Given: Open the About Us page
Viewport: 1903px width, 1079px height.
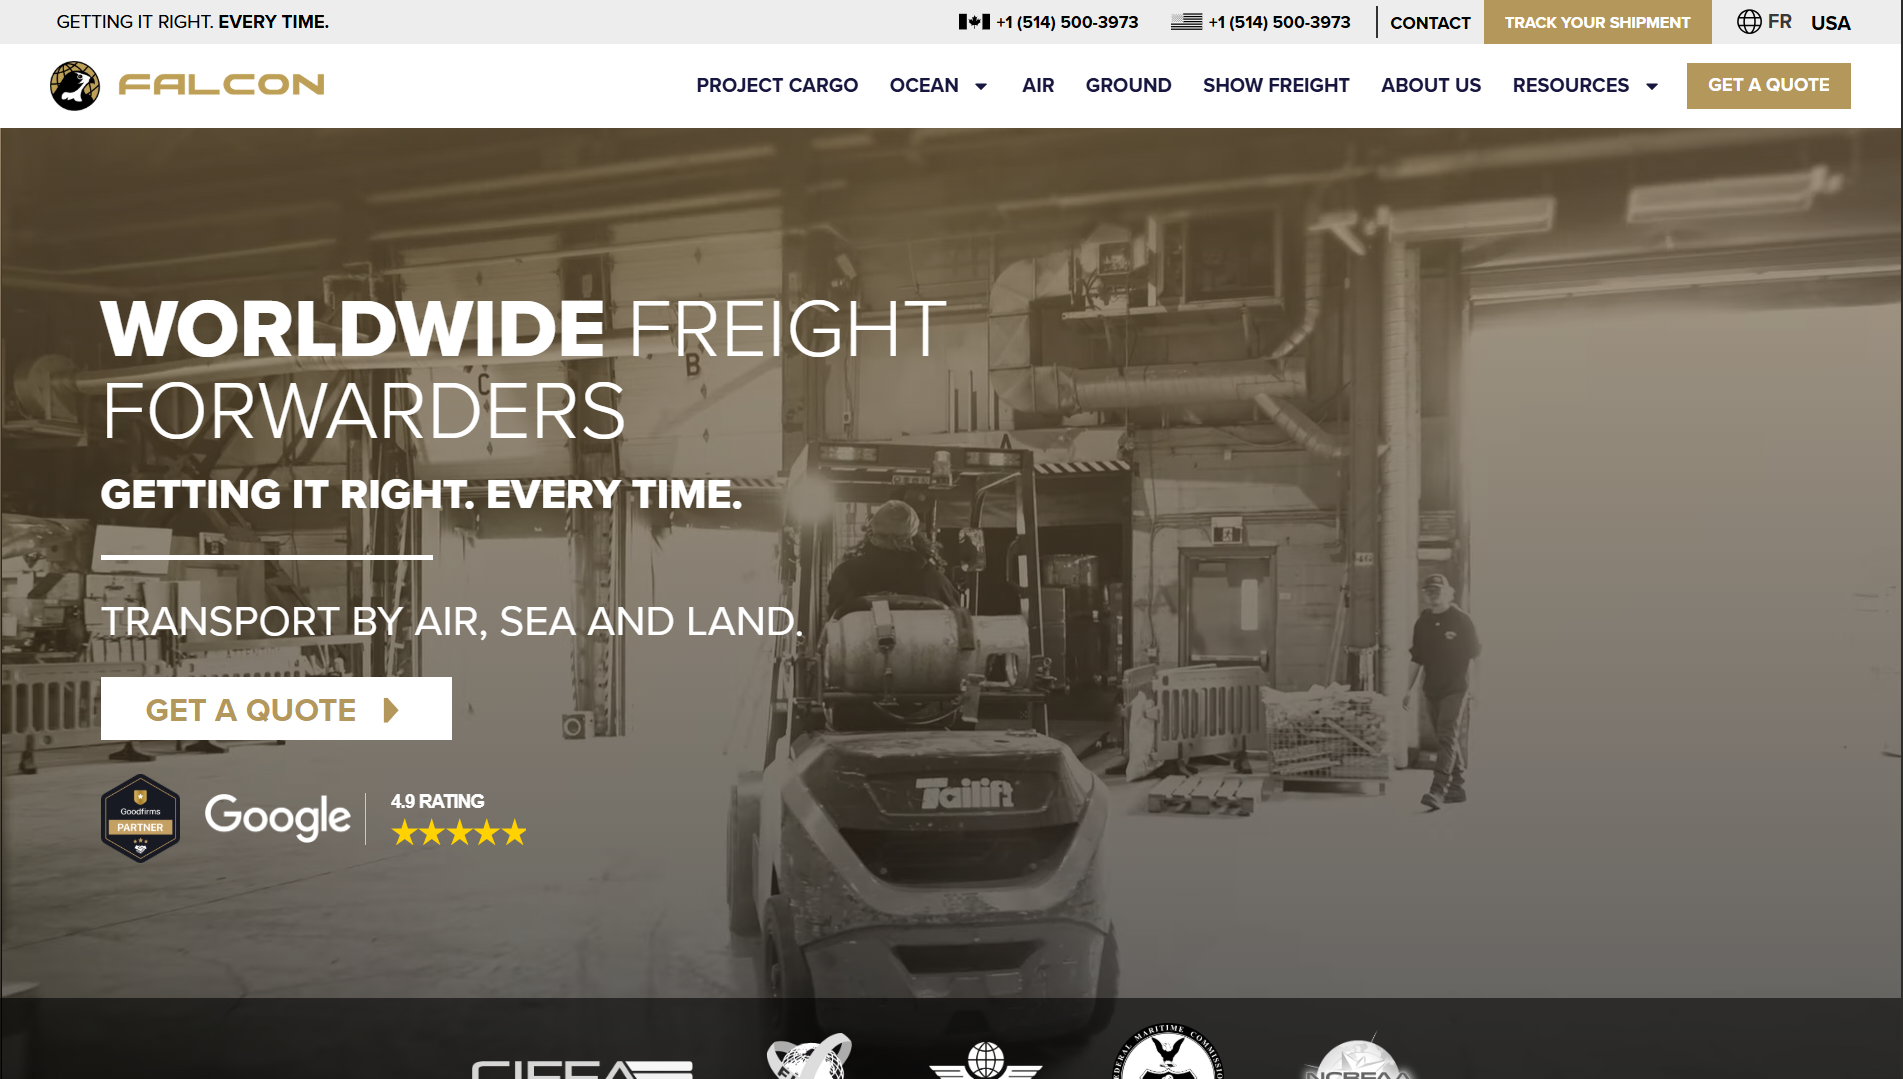Looking at the screenshot, I should click(x=1431, y=85).
